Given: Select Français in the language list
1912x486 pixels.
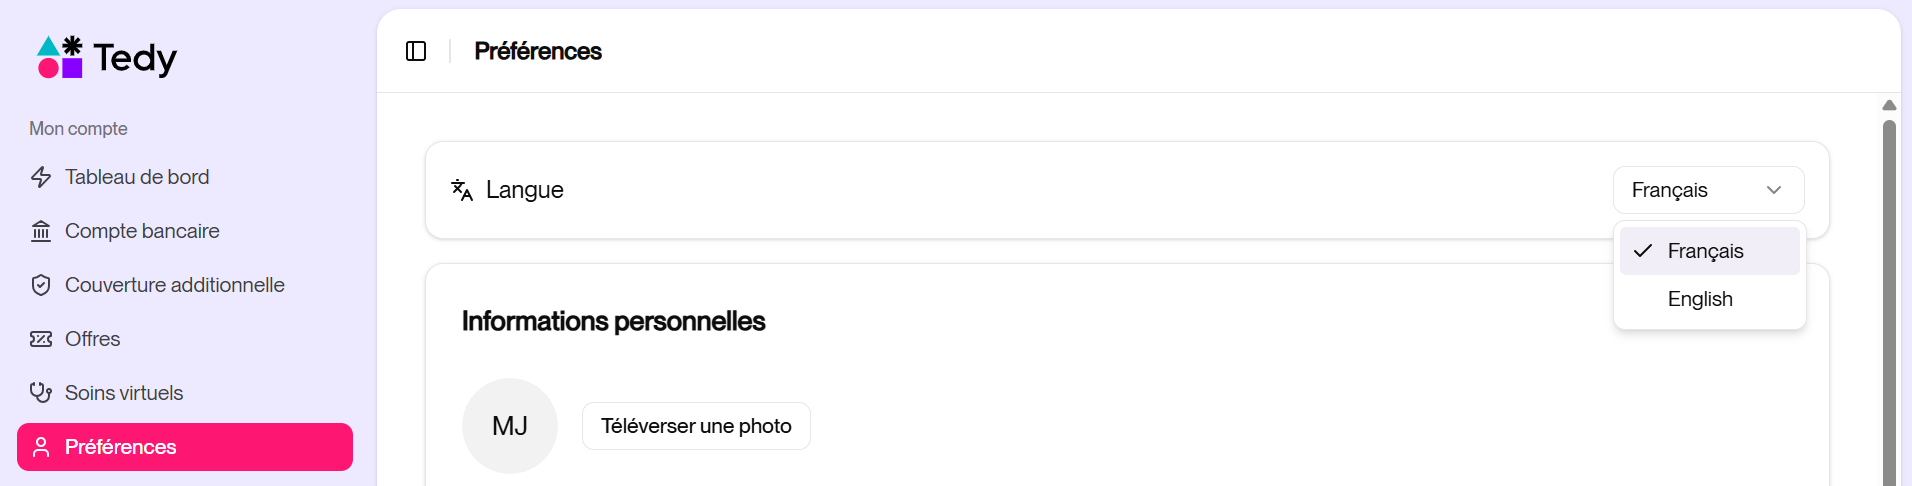Looking at the screenshot, I should (1708, 251).
